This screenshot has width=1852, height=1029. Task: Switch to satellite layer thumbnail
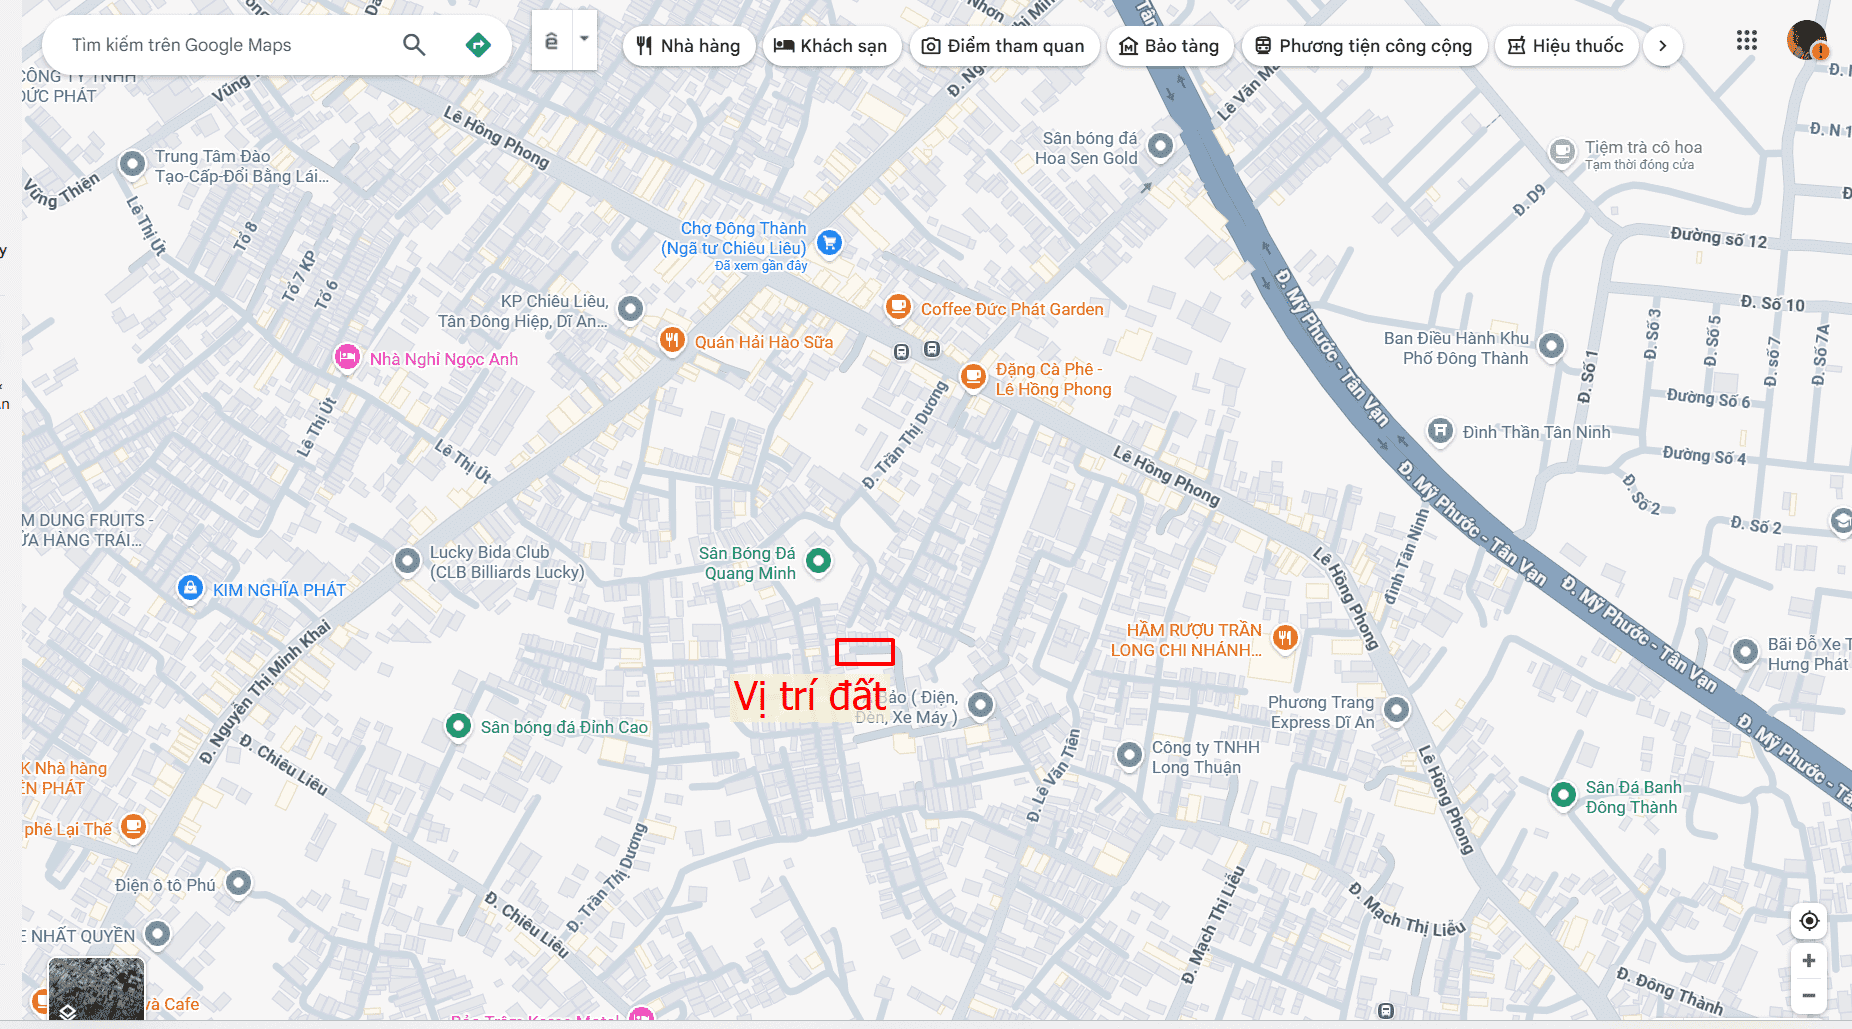tap(96, 990)
